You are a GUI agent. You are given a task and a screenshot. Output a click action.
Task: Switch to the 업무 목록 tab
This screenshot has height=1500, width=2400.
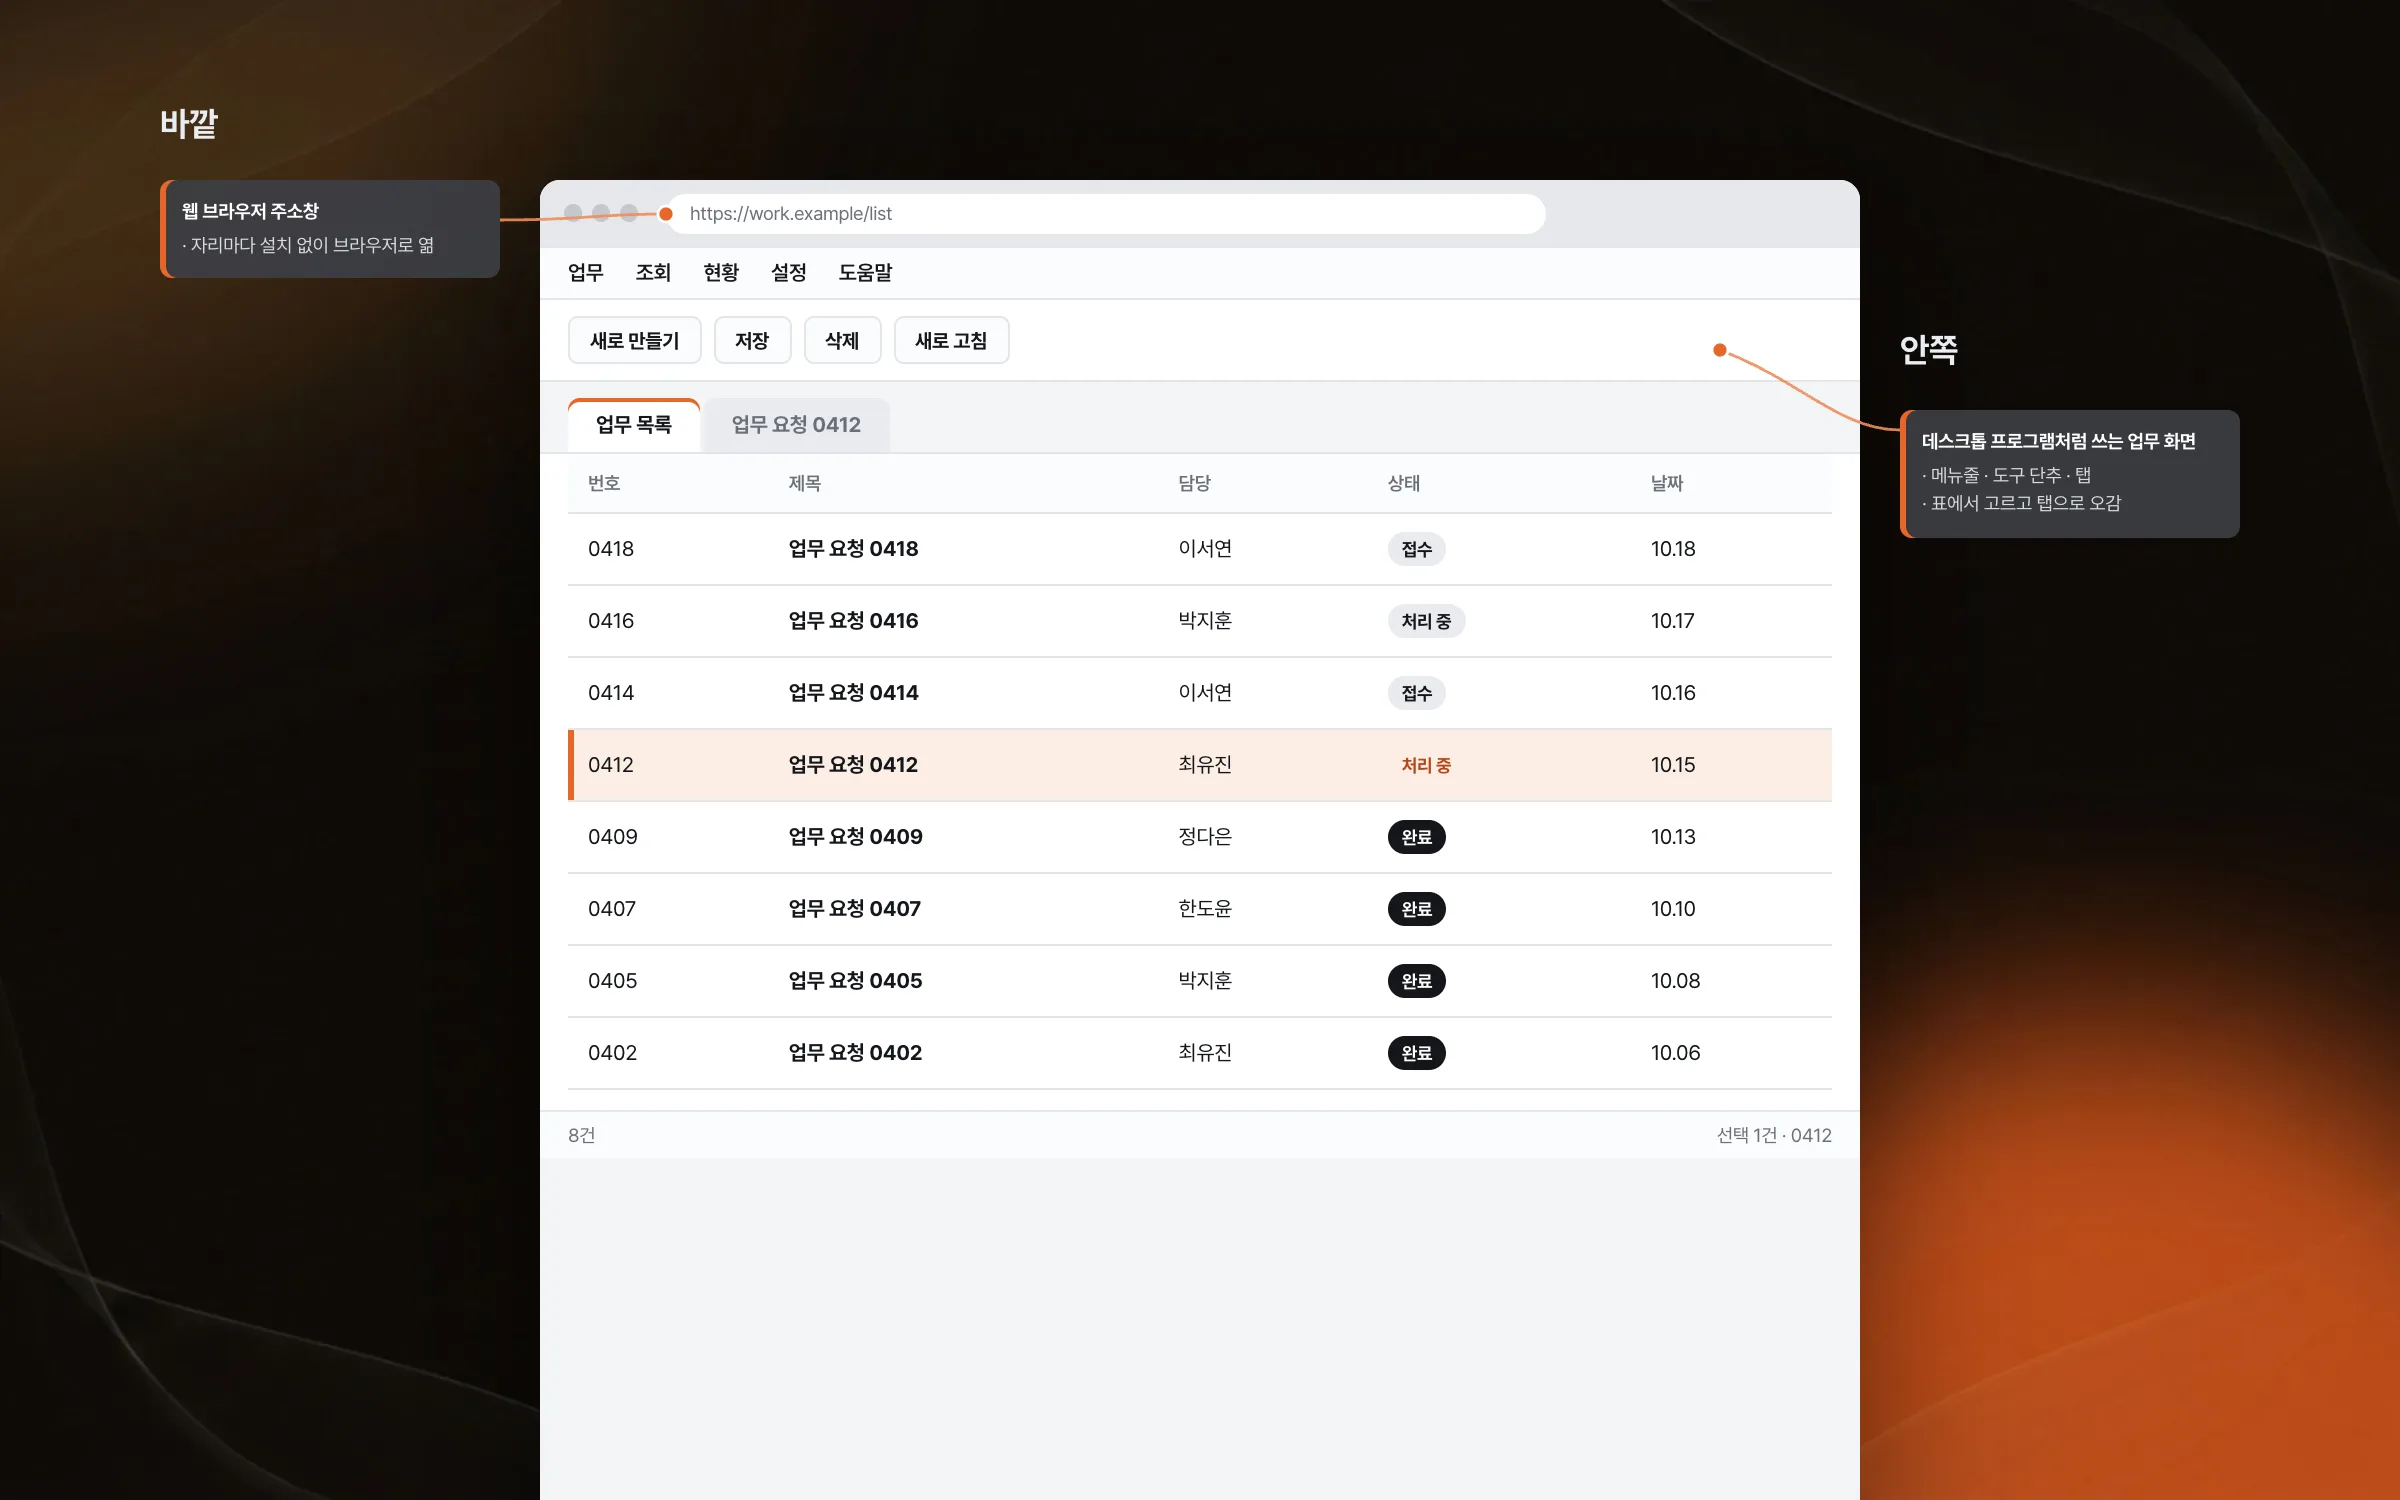click(x=634, y=425)
